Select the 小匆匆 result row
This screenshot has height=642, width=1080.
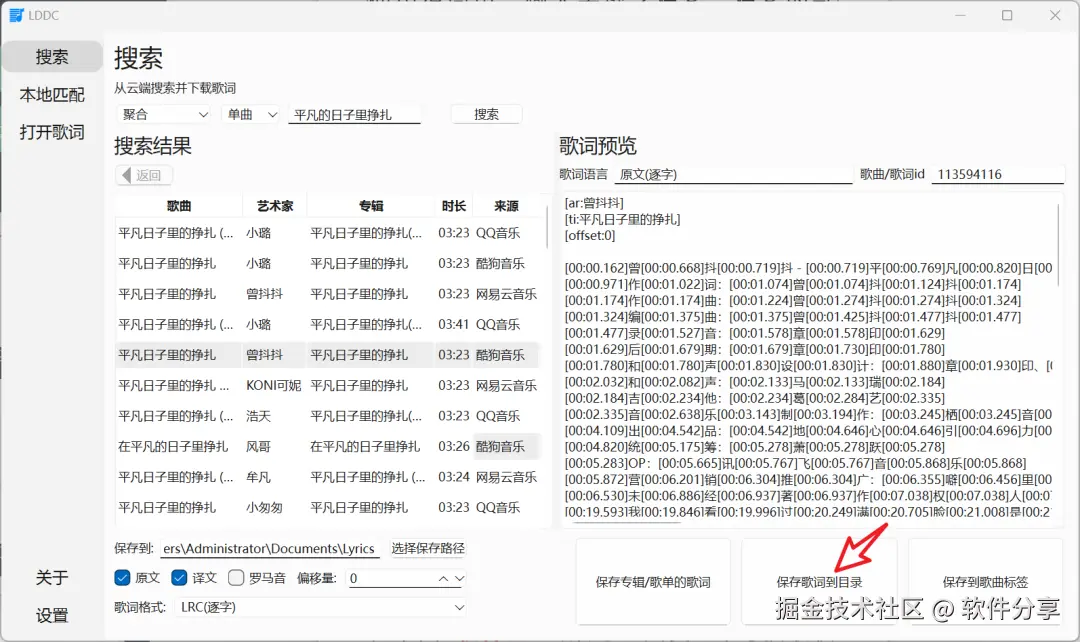click(x=328, y=507)
